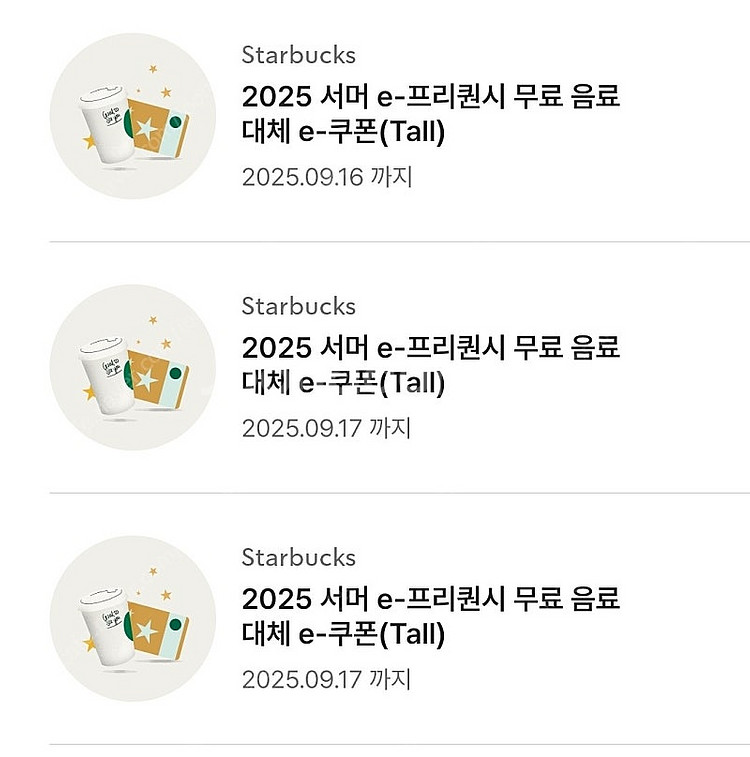Image resolution: width=750 pixels, height=757 pixels.
Task: Select the Starbucks brand label on the second coupon
Action: click(298, 306)
